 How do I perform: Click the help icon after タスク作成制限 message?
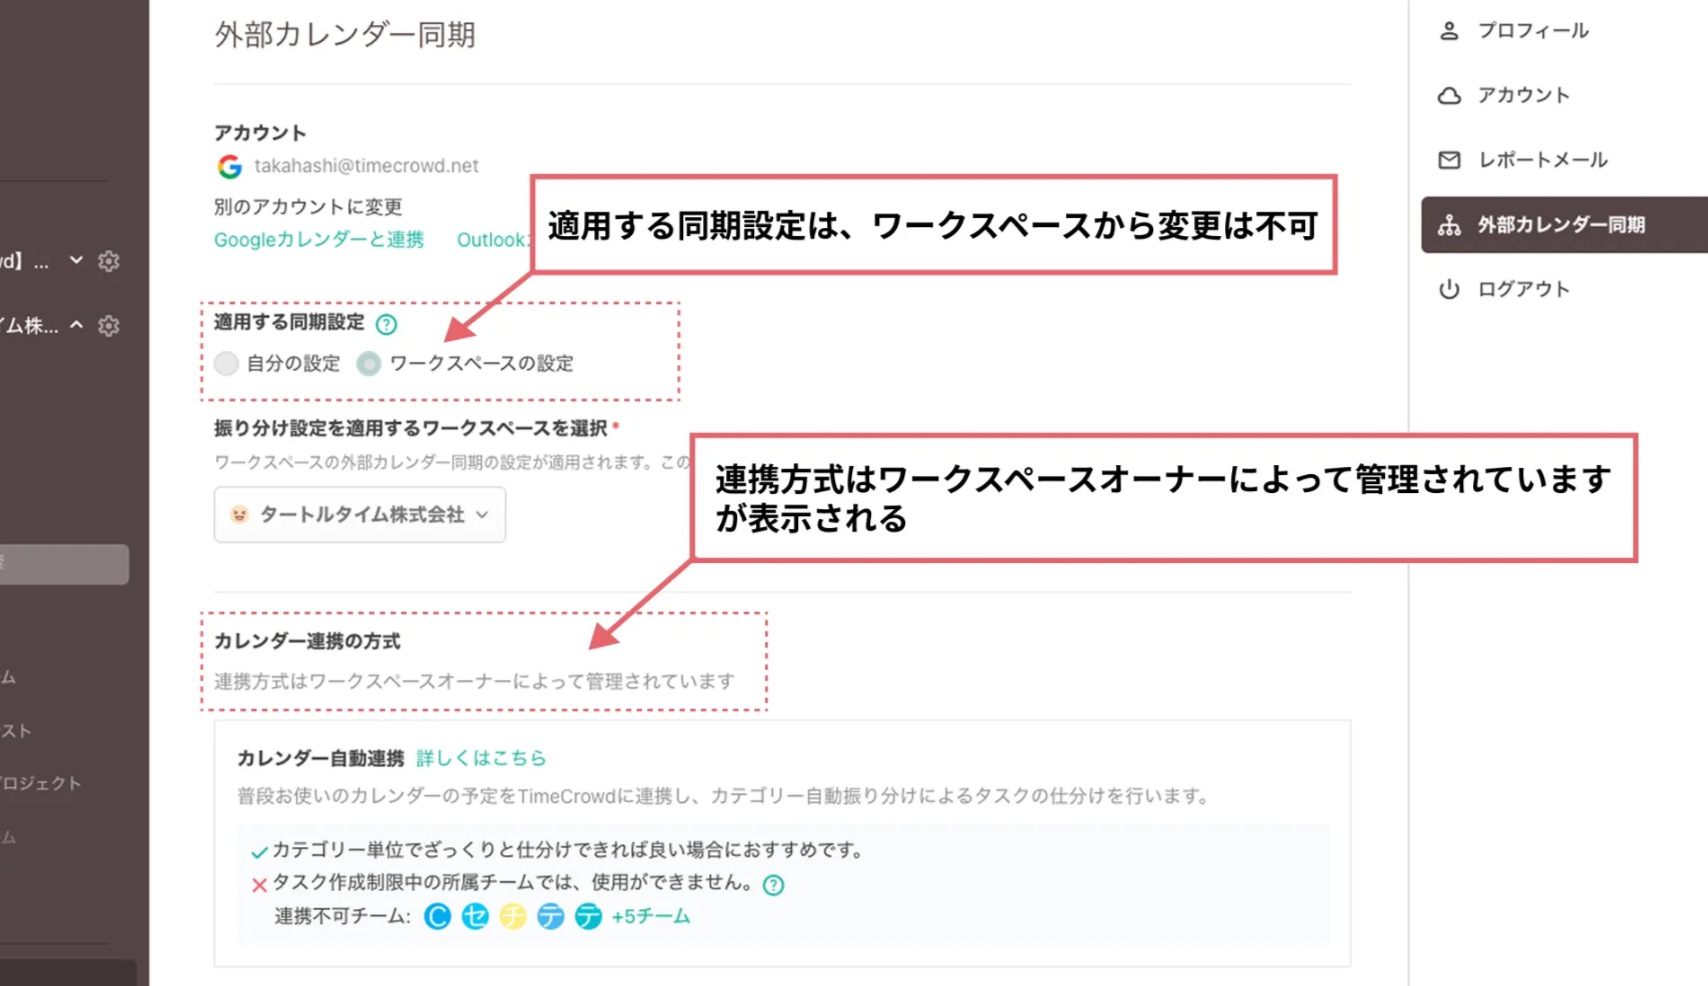click(772, 884)
